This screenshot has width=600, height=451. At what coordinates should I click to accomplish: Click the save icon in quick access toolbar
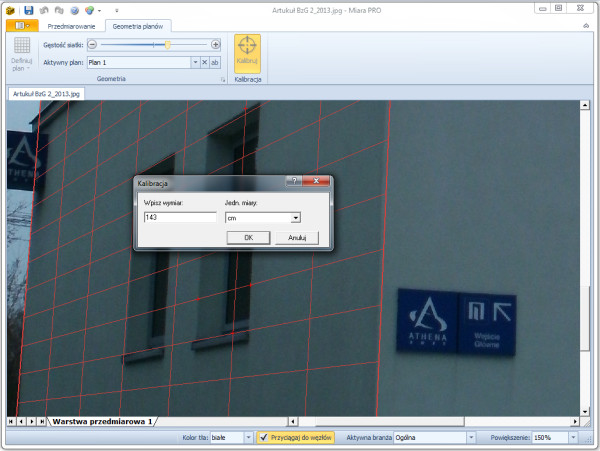tap(29, 9)
